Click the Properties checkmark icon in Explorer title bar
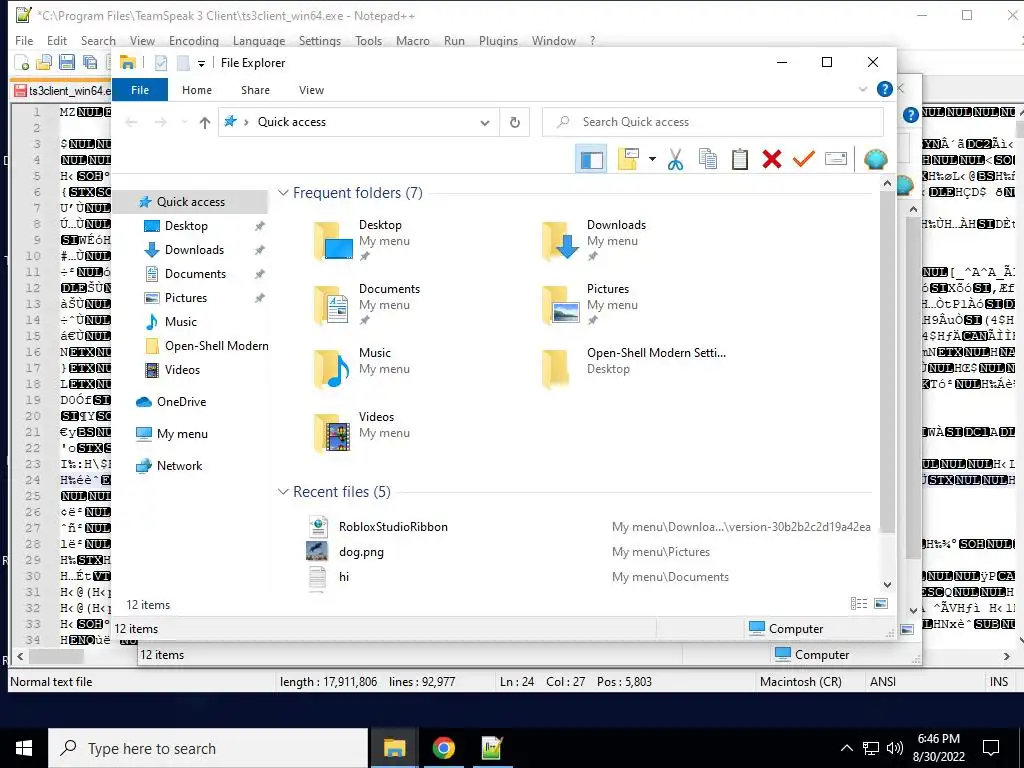1024x768 pixels. (161, 63)
